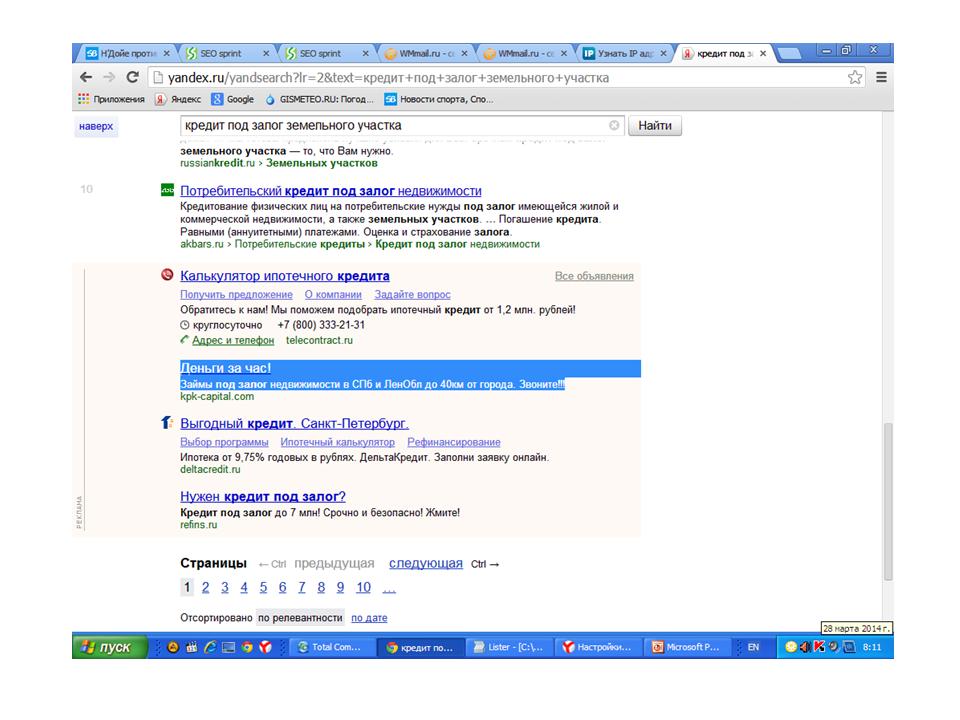Open Потребительский кредит под залог недвижимости result
Image resolution: width=960 pixels, height=720 pixels.
[331, 190]
